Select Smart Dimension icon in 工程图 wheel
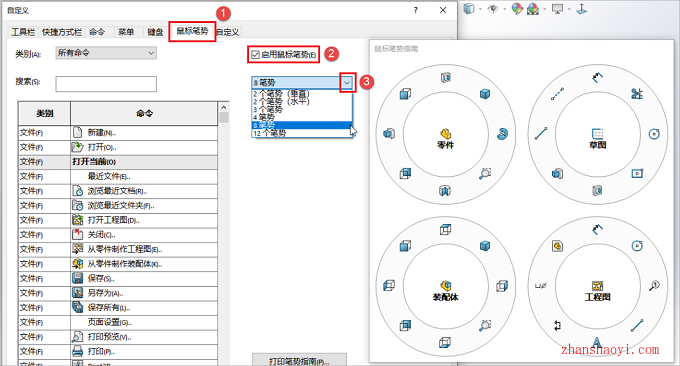This screenshot has width=680, height=366. [598, 229]
